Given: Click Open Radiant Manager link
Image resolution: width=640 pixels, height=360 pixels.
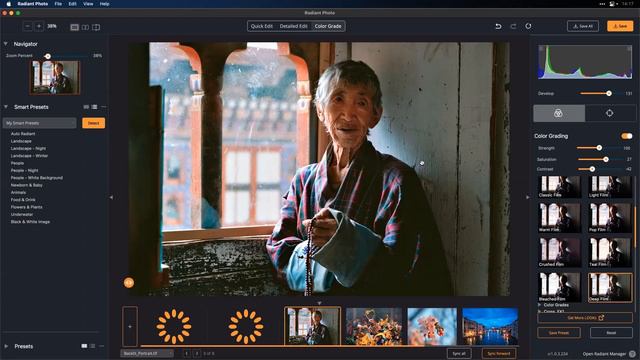Looking at the screenshot, I should (x=604, y=354).
